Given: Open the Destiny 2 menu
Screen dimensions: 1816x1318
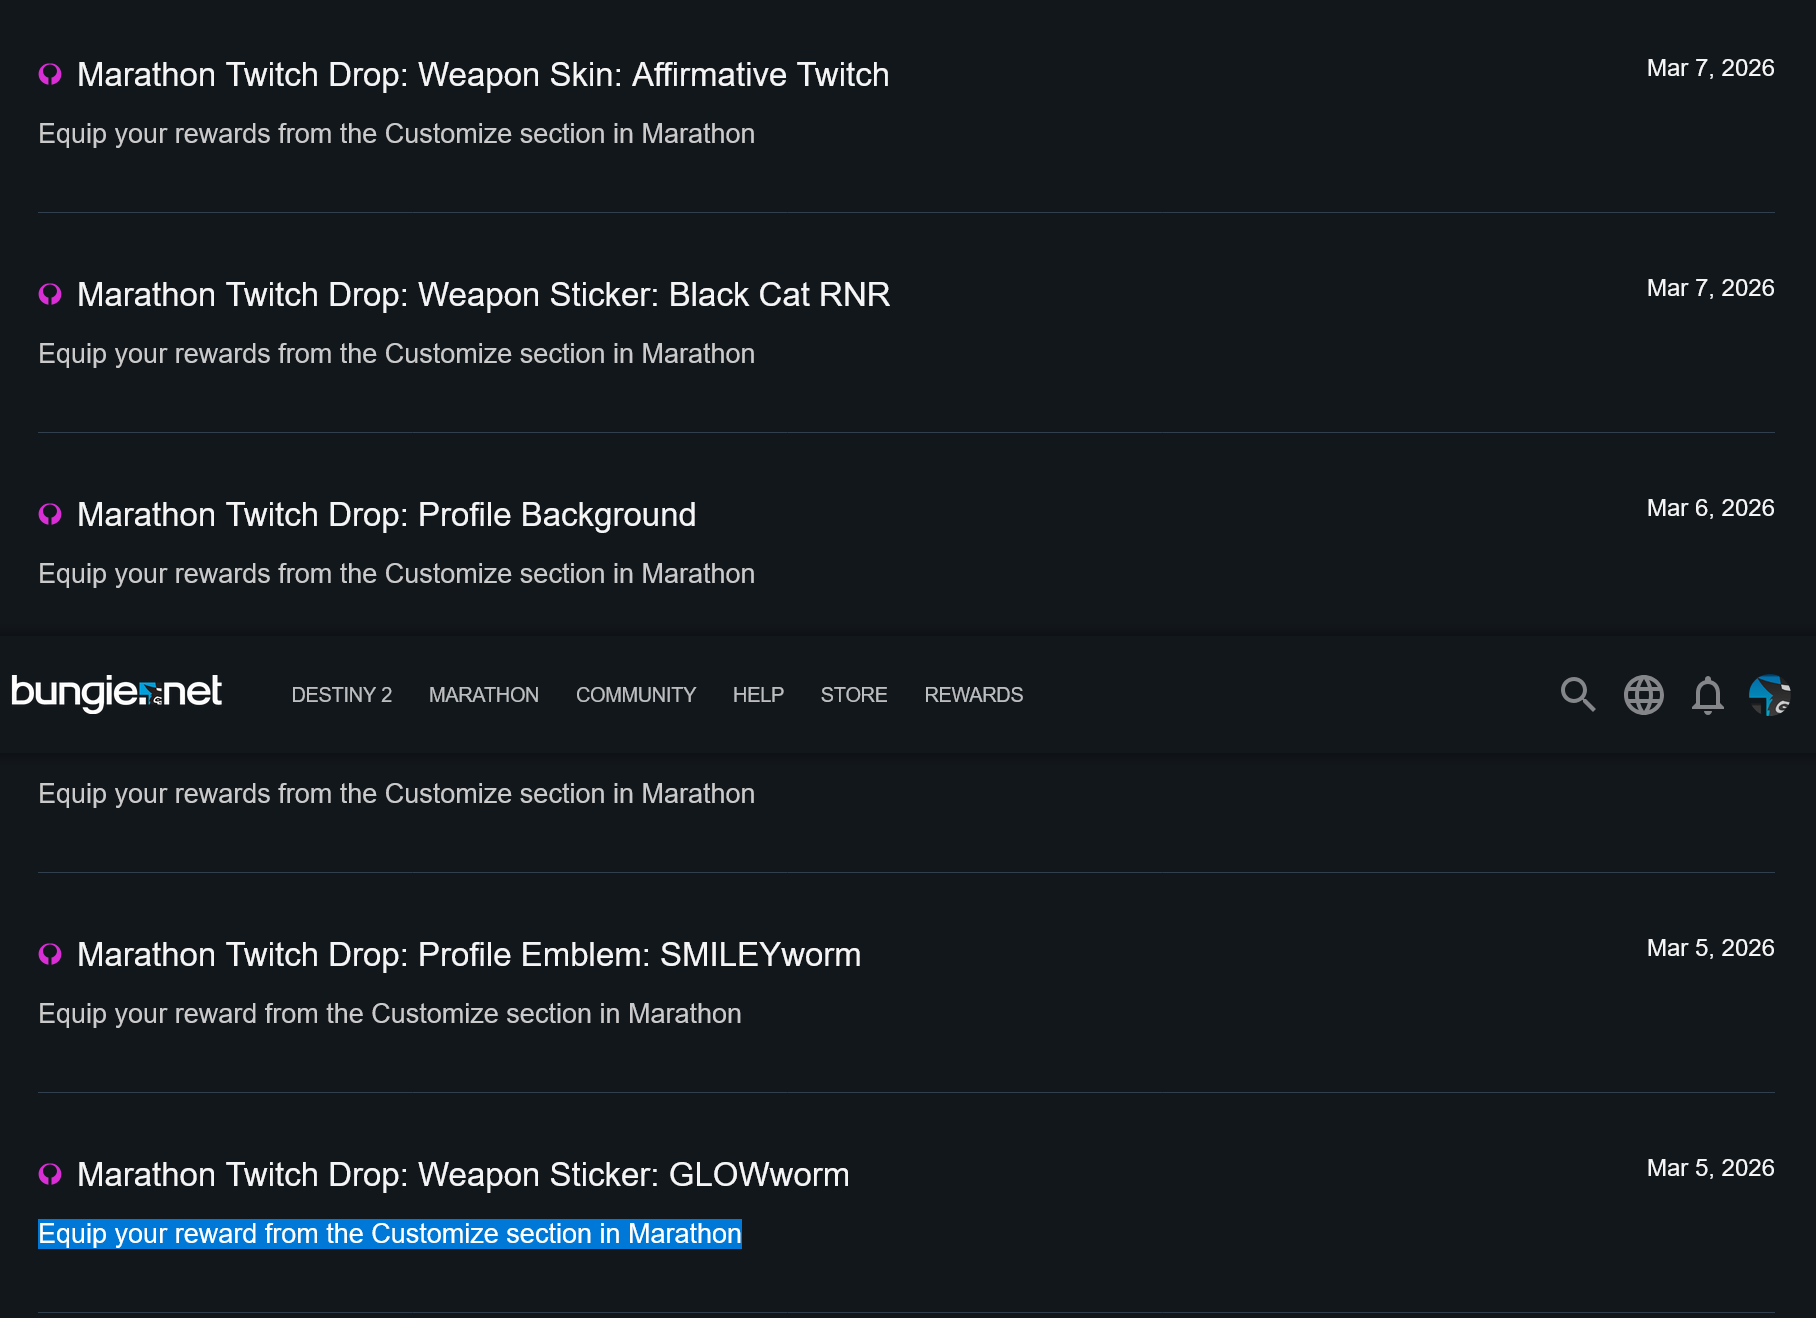Looking at the screenshot, I should click(341, 695).
